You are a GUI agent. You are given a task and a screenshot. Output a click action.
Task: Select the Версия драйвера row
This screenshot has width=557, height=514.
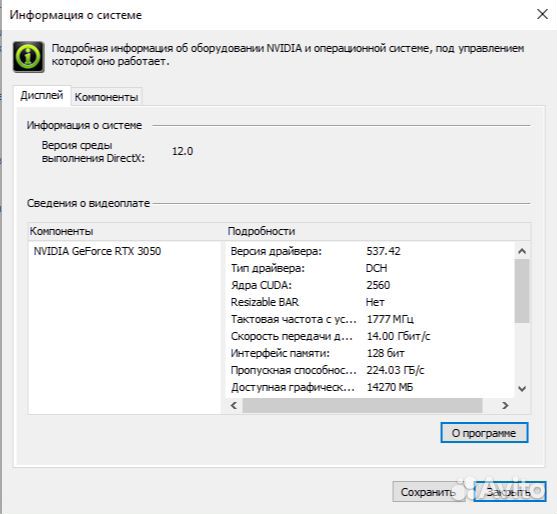[x=371, y=251]
